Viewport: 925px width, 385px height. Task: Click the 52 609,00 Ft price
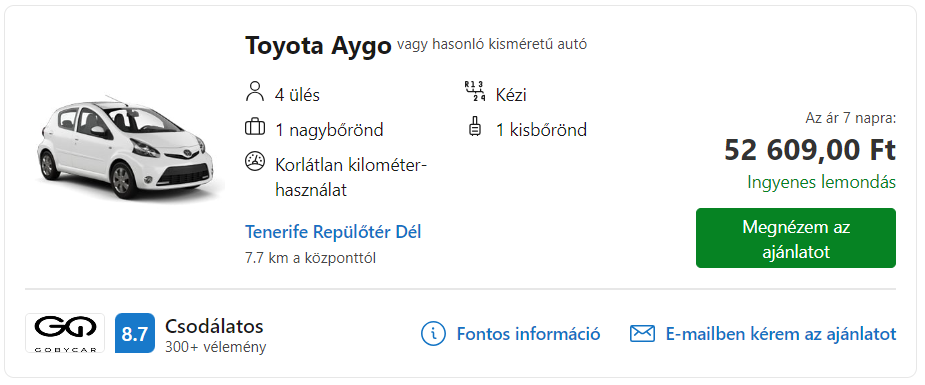810,150
